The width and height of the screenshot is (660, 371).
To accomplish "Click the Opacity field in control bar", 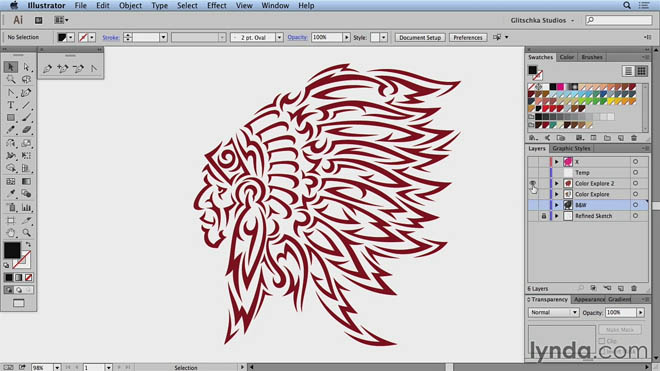I will [x=327, y=37].
